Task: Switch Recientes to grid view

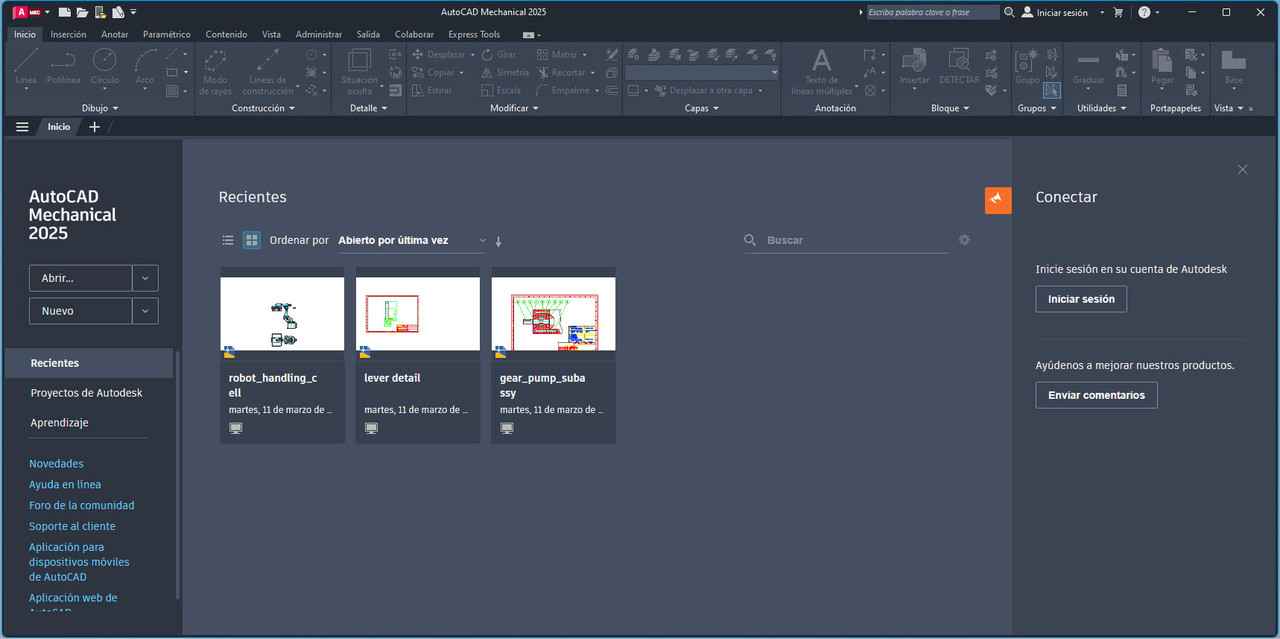Action: tap(252, 240)
